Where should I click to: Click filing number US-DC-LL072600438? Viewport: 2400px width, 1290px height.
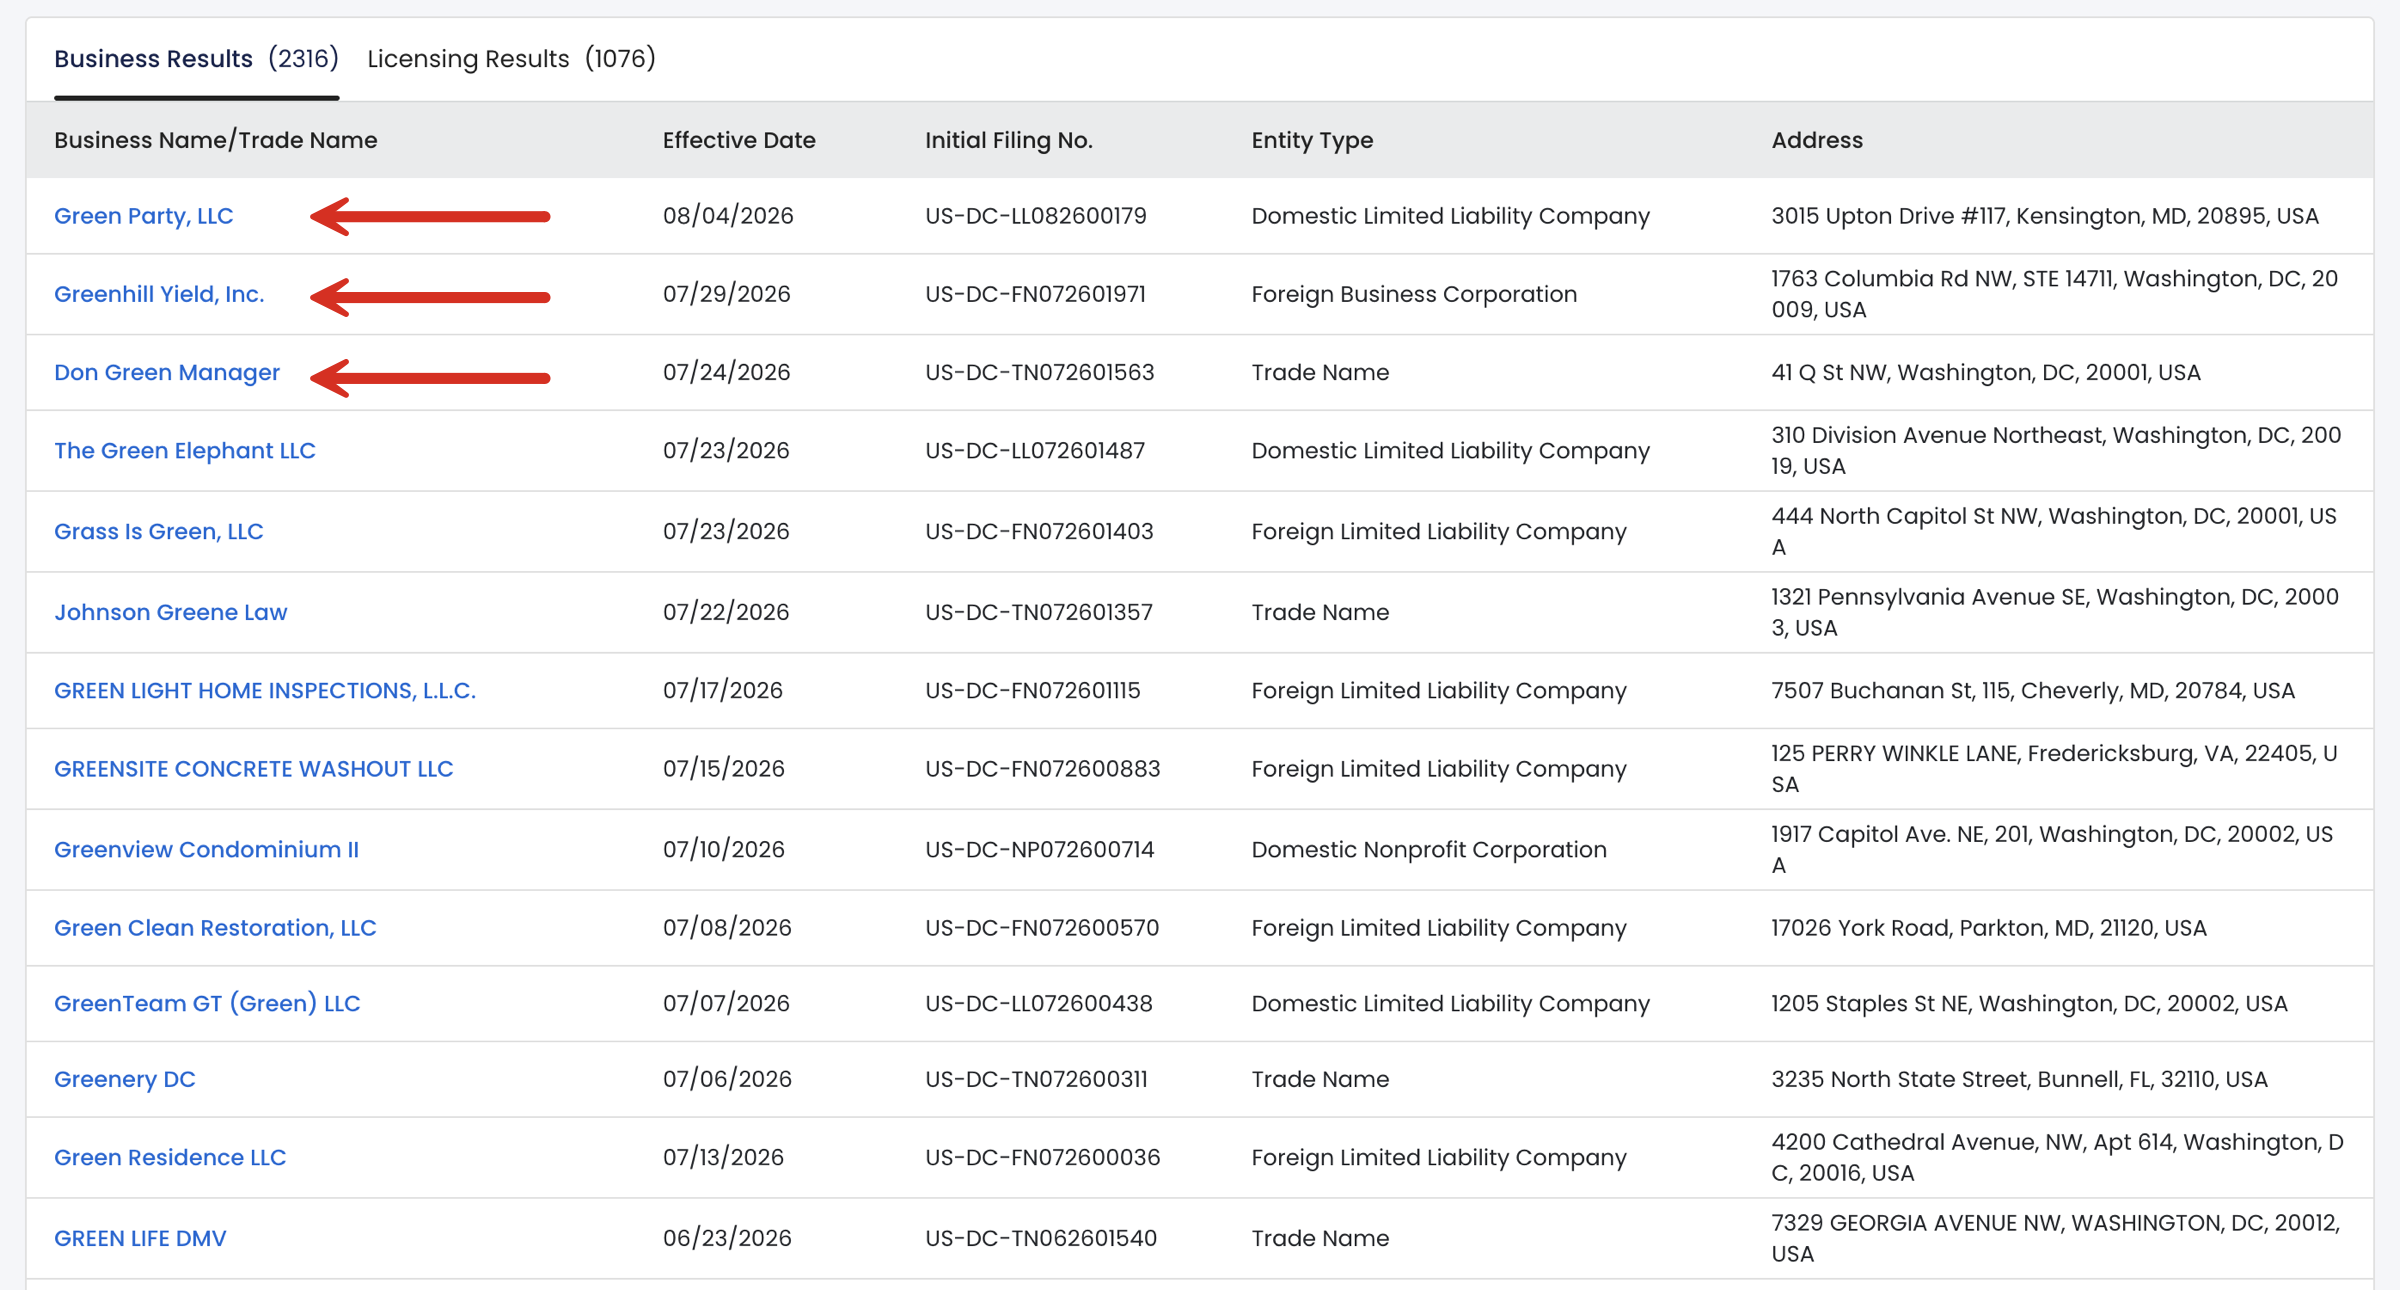[x=1039, y=1004]
